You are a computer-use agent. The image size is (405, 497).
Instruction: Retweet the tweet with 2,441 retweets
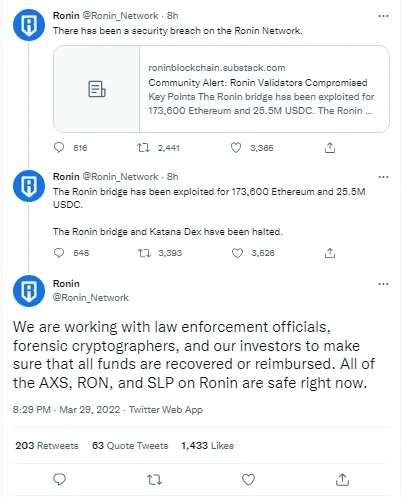144,147
